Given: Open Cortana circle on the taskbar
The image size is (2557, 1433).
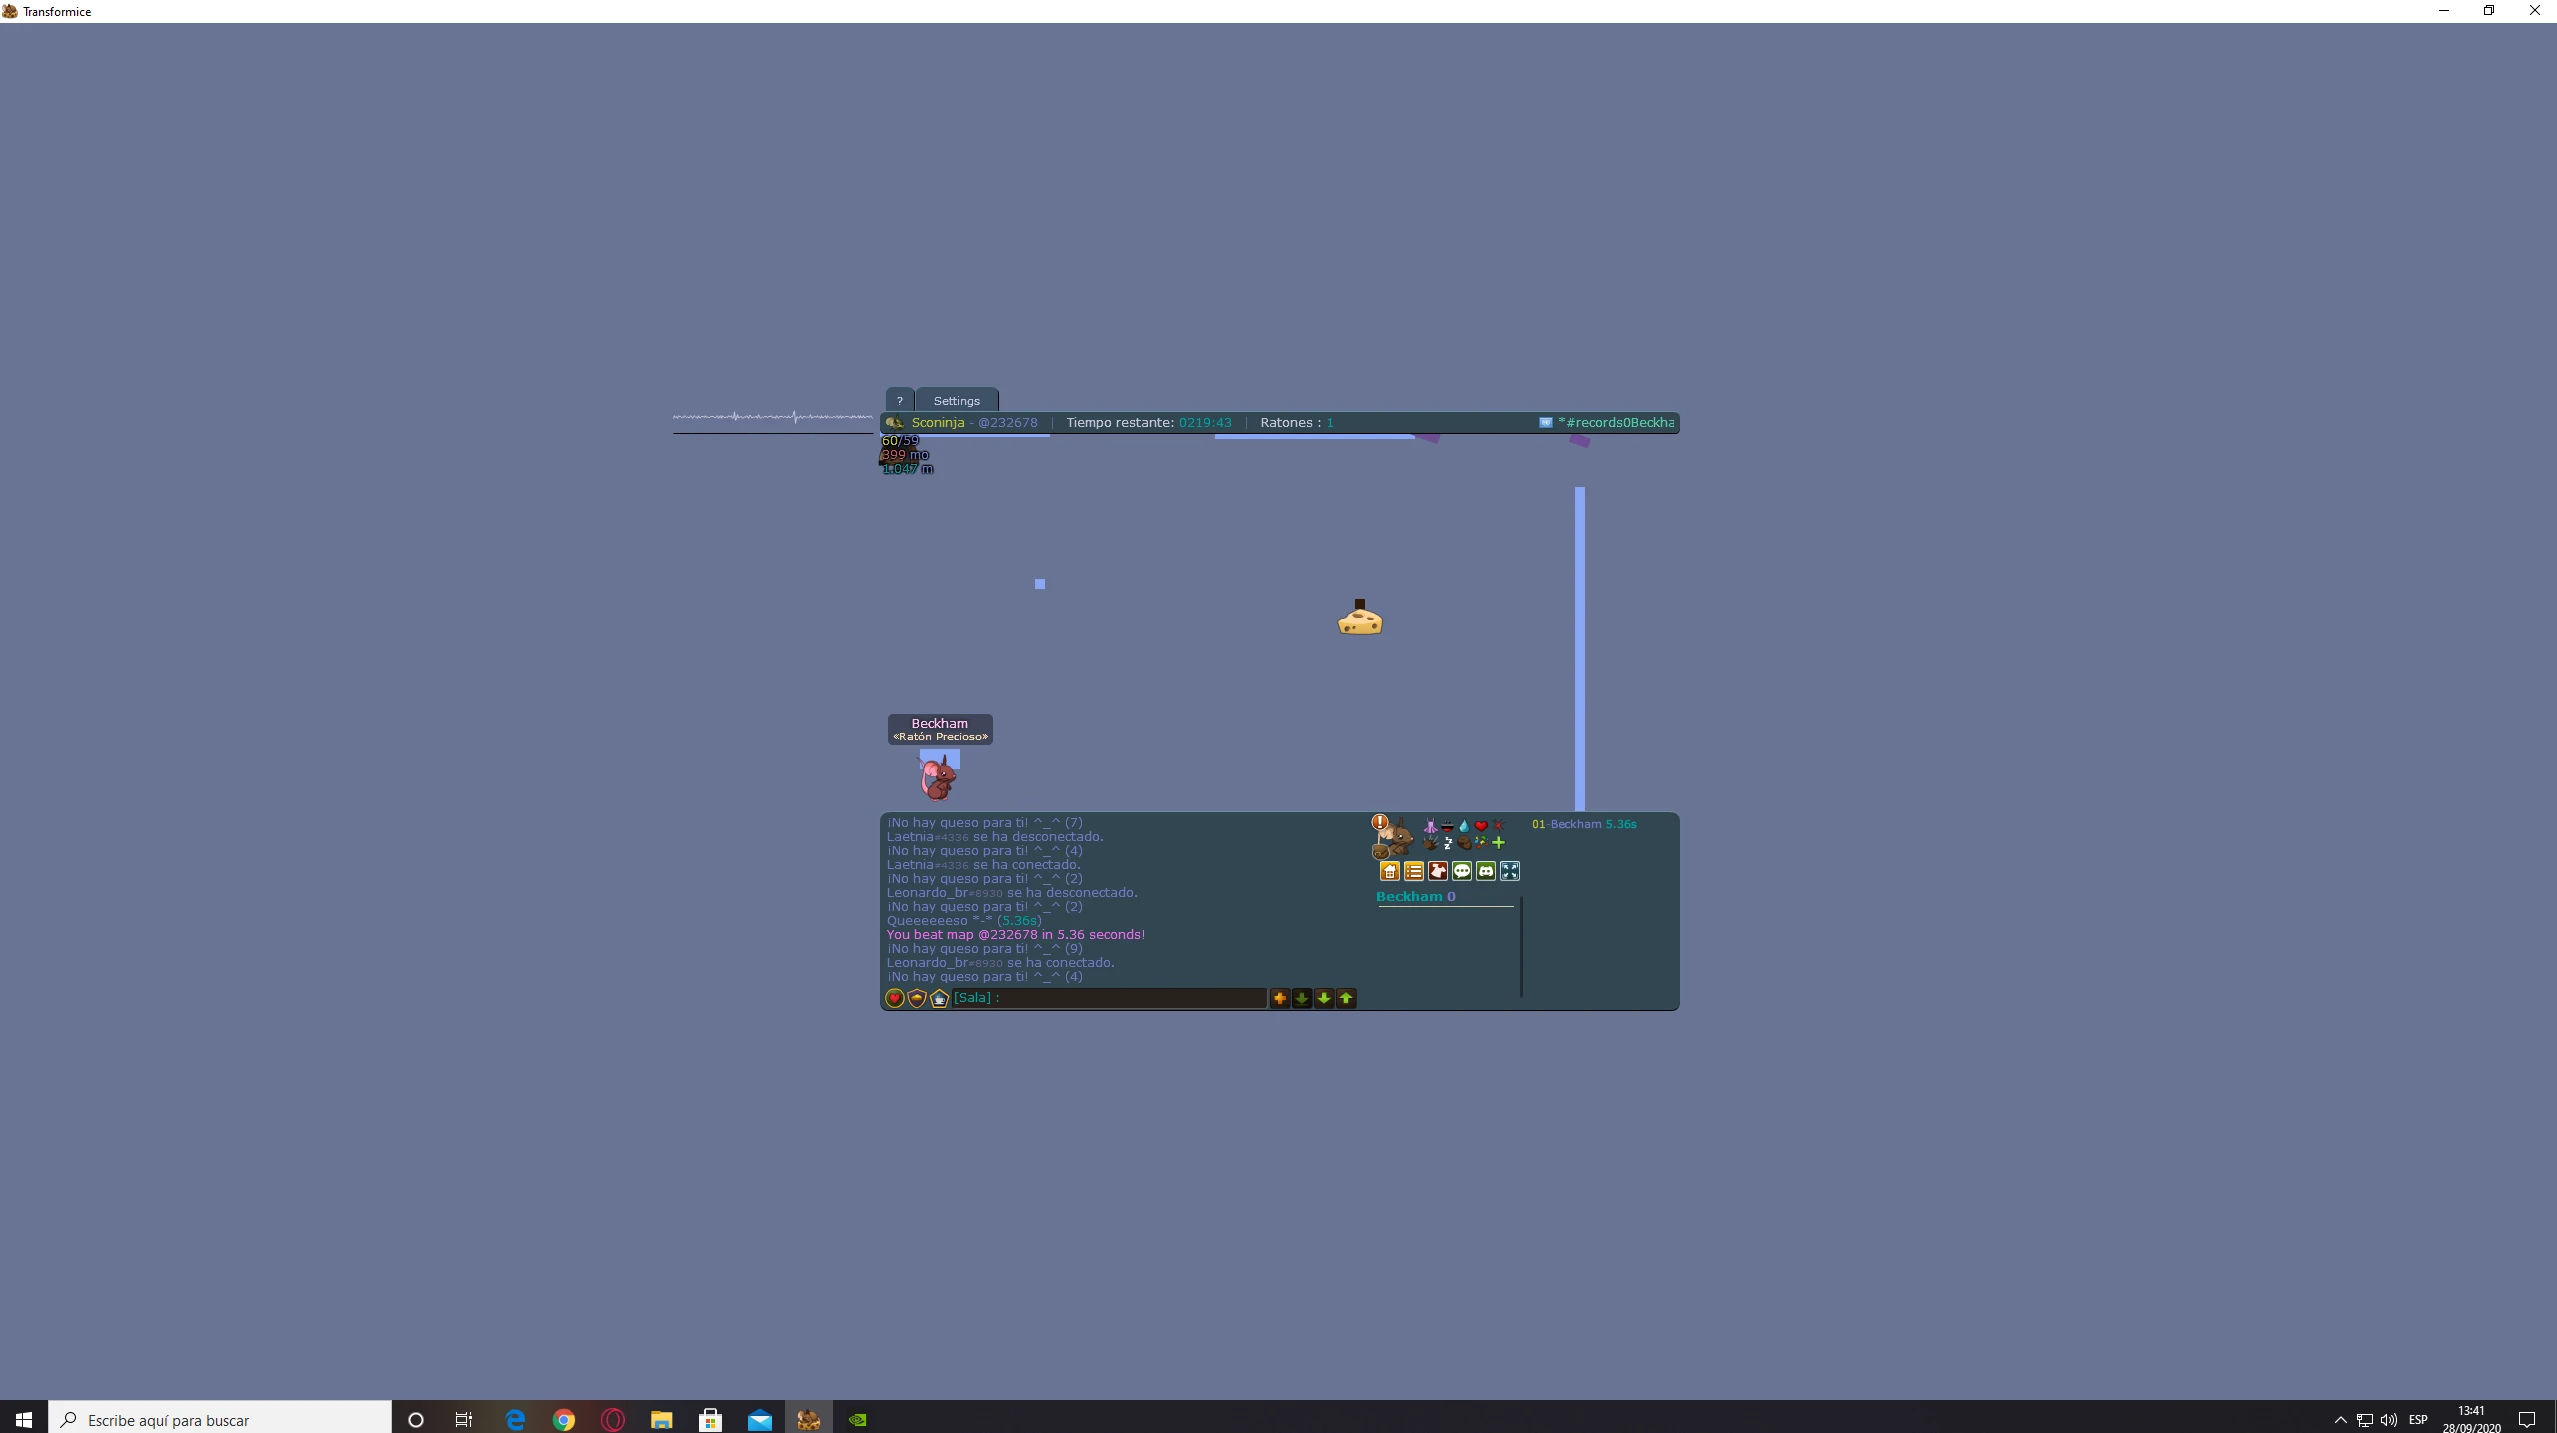Looking at the screenshot, I should click(416, 1419).
